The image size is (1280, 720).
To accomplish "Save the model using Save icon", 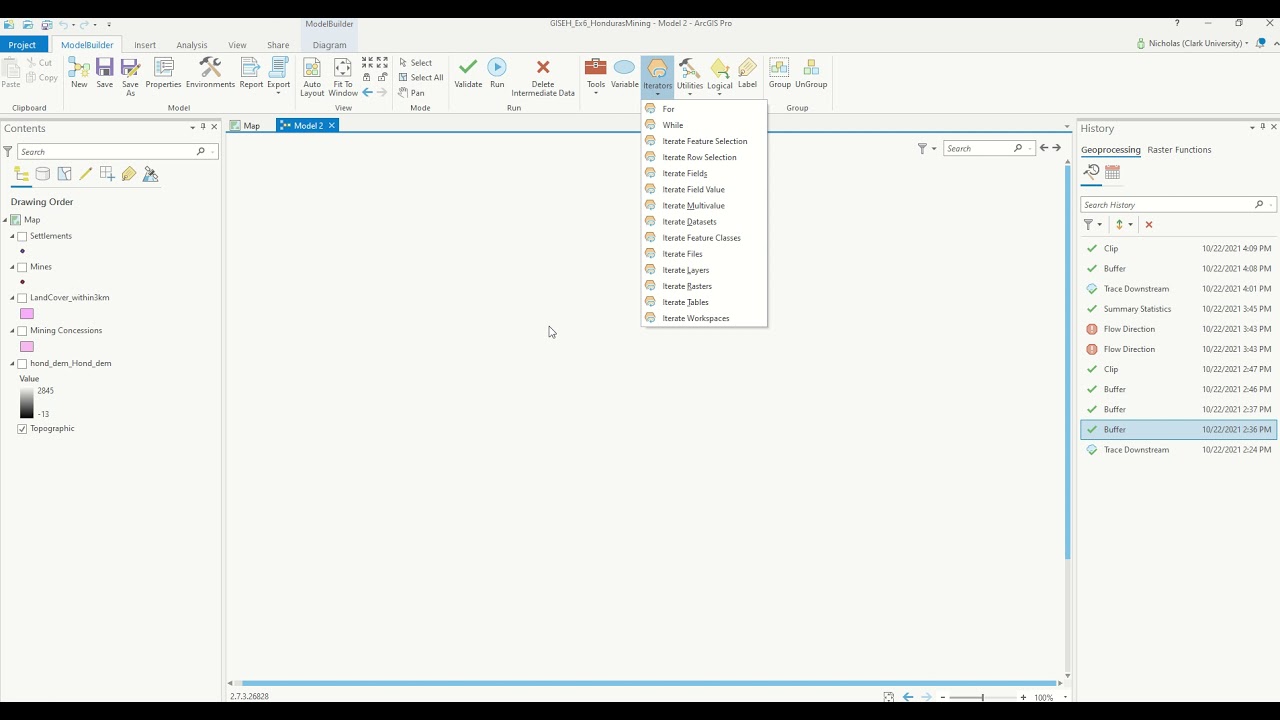I will click(x=105, y=73).
